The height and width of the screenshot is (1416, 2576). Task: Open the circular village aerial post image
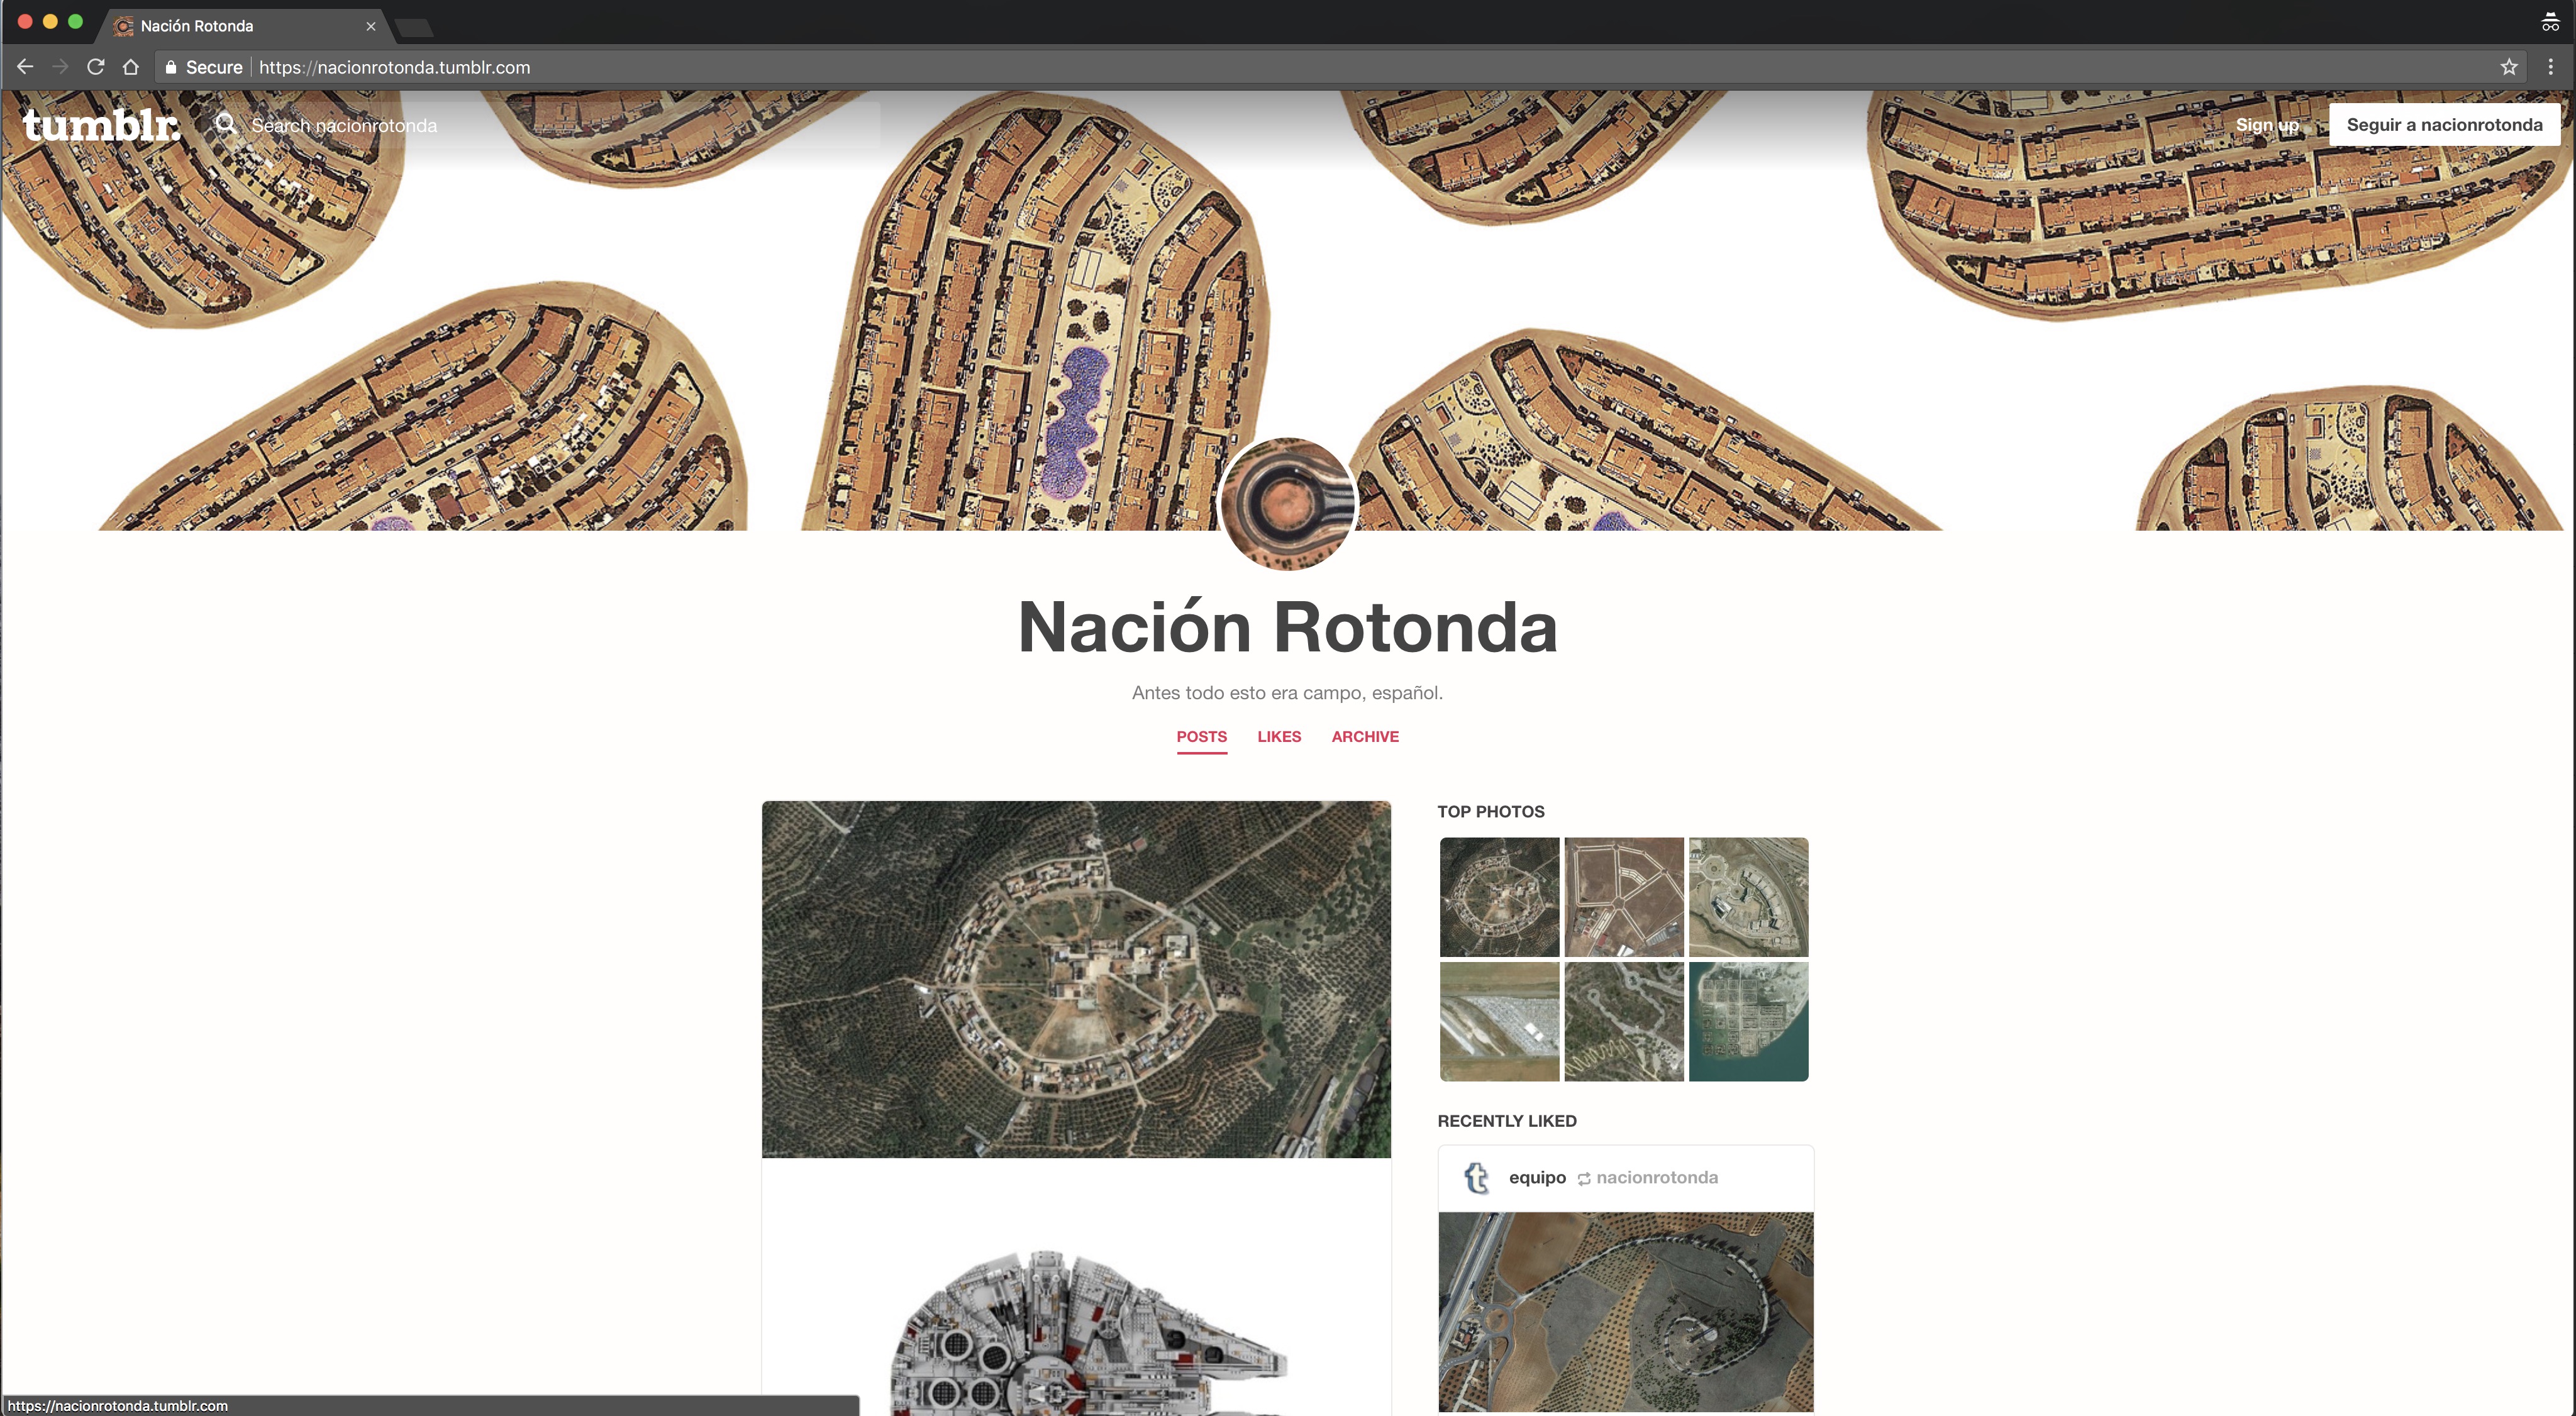click(x=1076, y=979)
